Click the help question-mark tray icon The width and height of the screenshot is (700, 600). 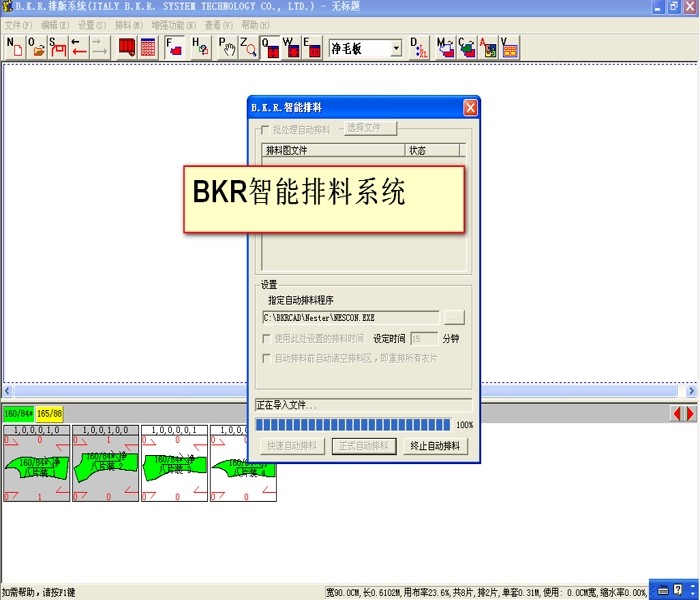(678, 590)
